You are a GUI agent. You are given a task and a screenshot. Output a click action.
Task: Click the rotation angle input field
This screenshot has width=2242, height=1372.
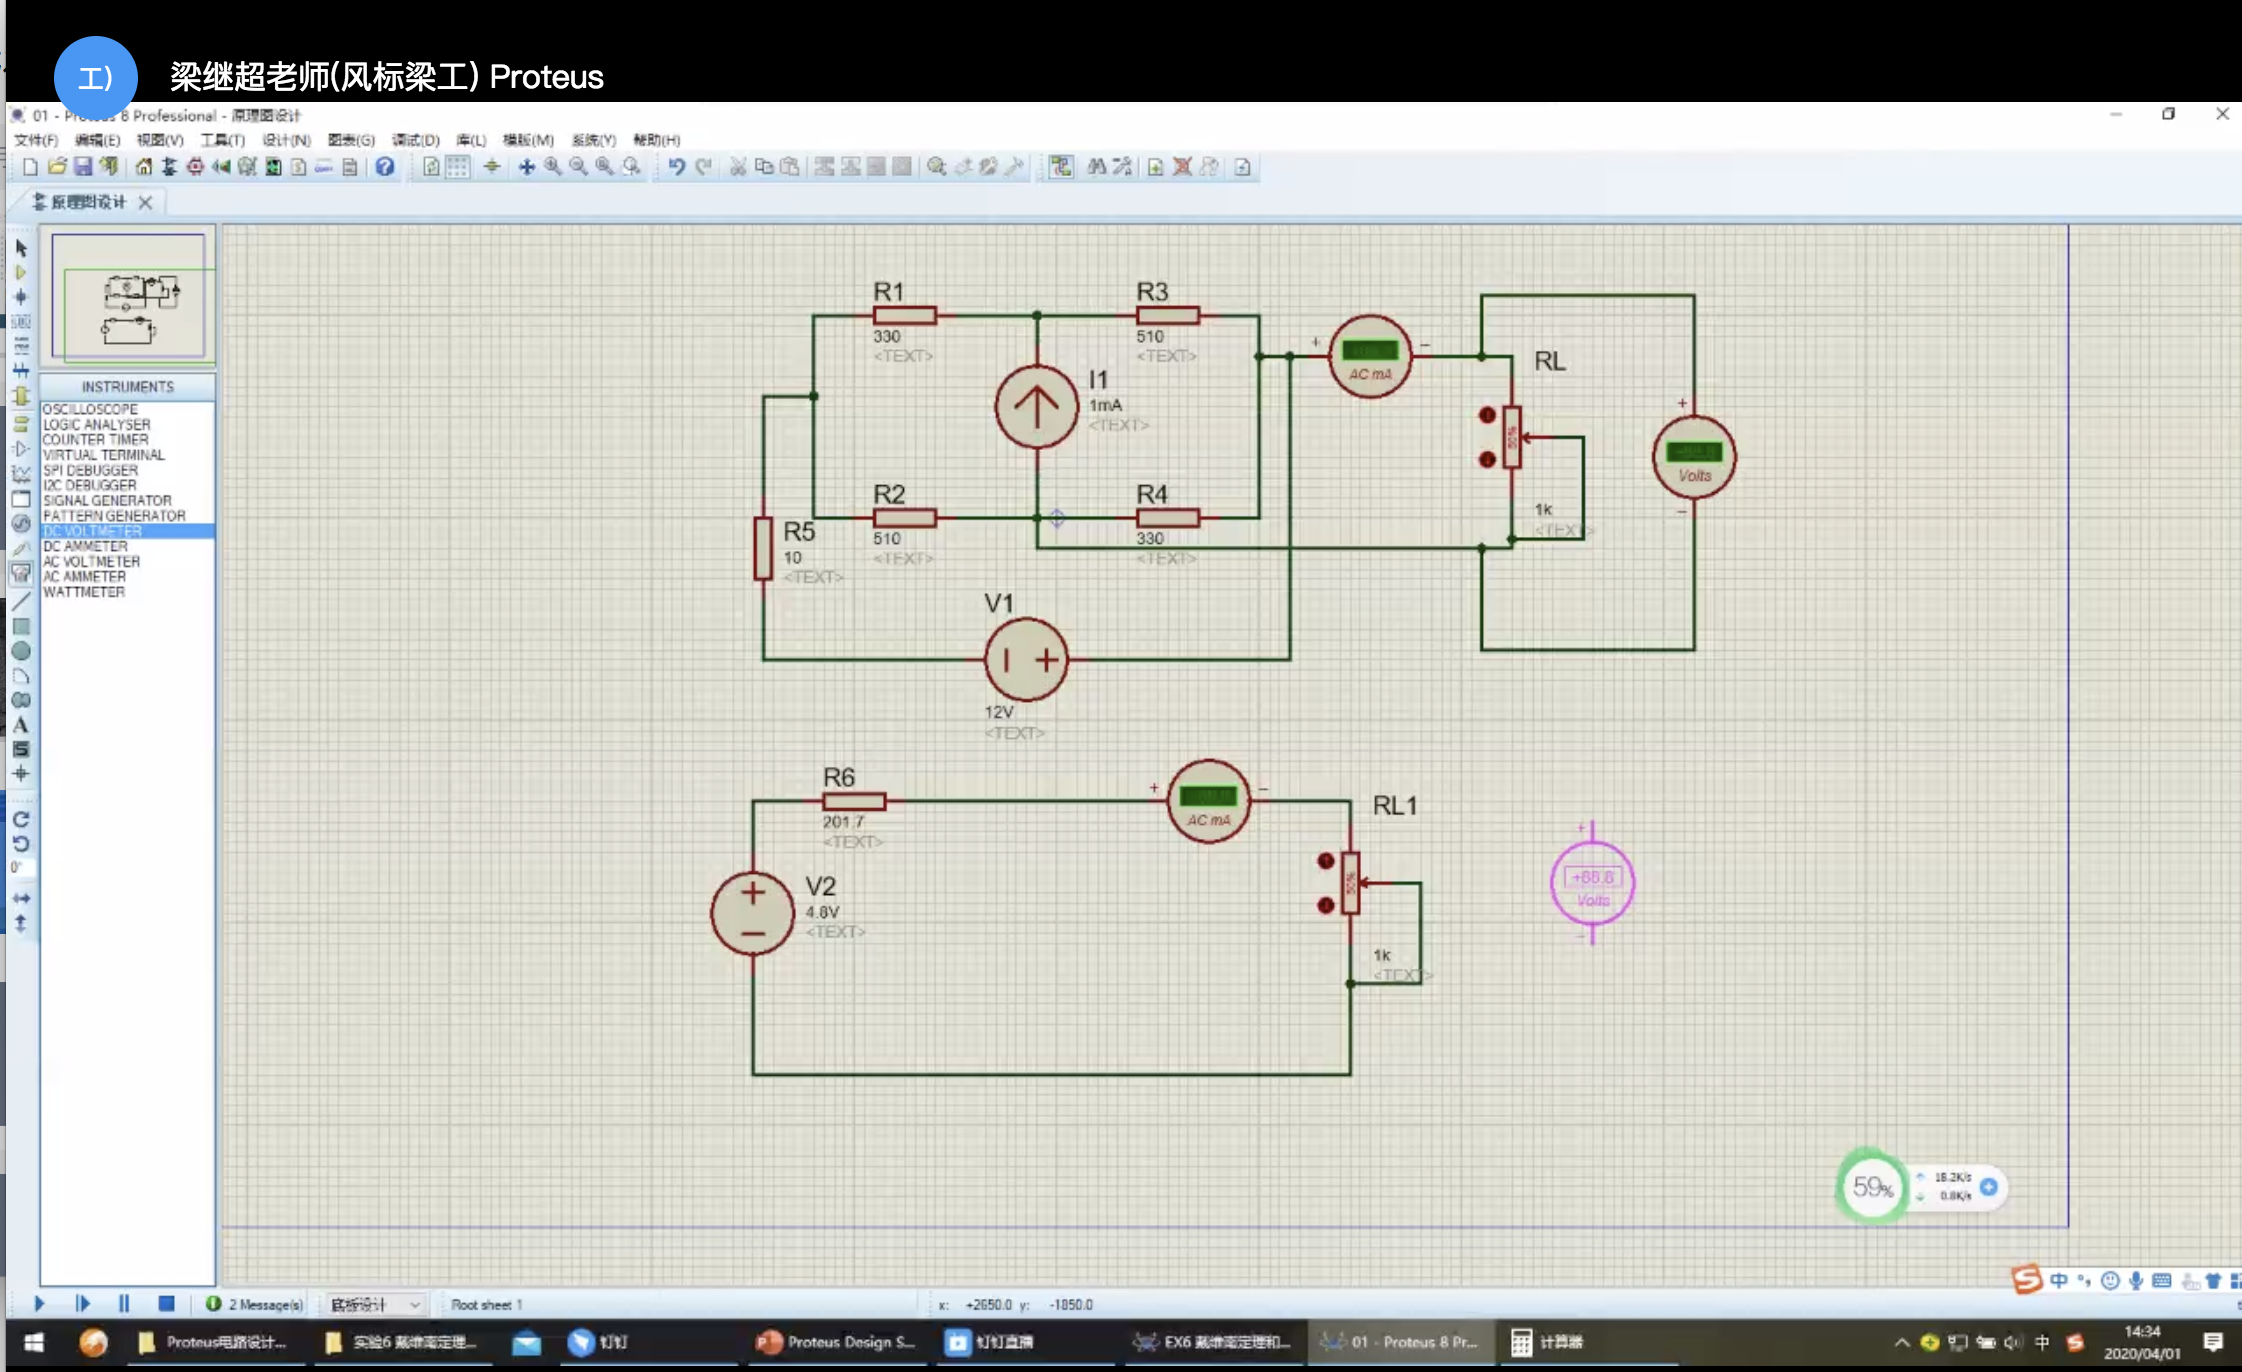(x=22, y=868)
